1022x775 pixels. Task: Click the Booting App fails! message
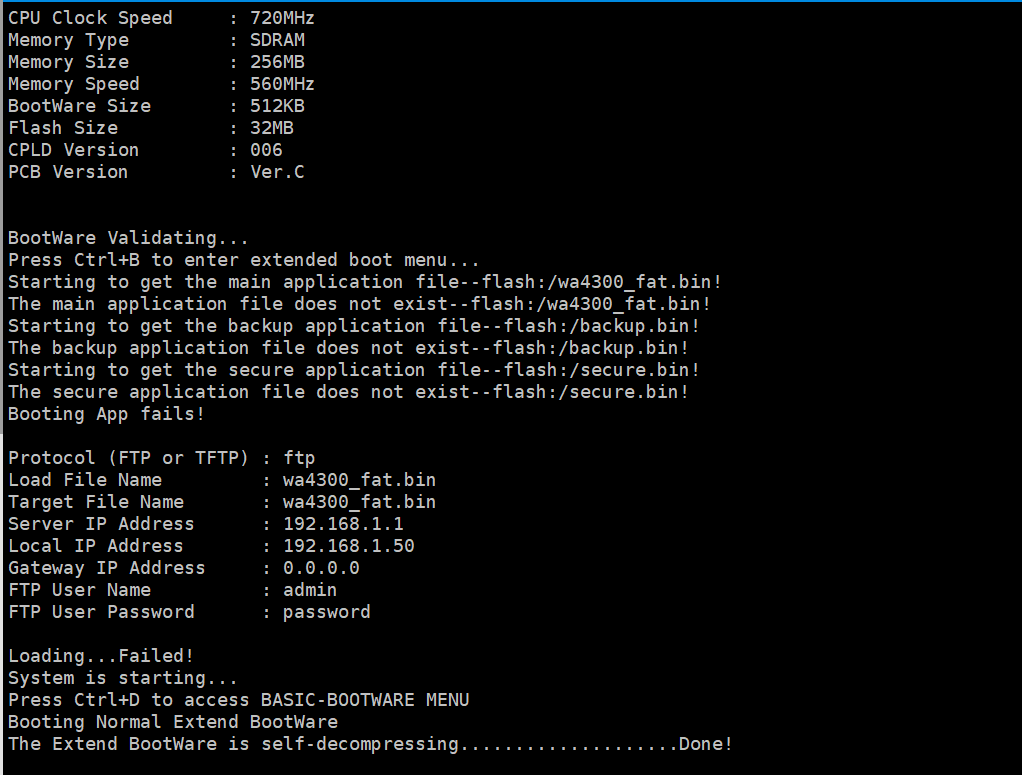pyautogui.click(x=106, y=414)
